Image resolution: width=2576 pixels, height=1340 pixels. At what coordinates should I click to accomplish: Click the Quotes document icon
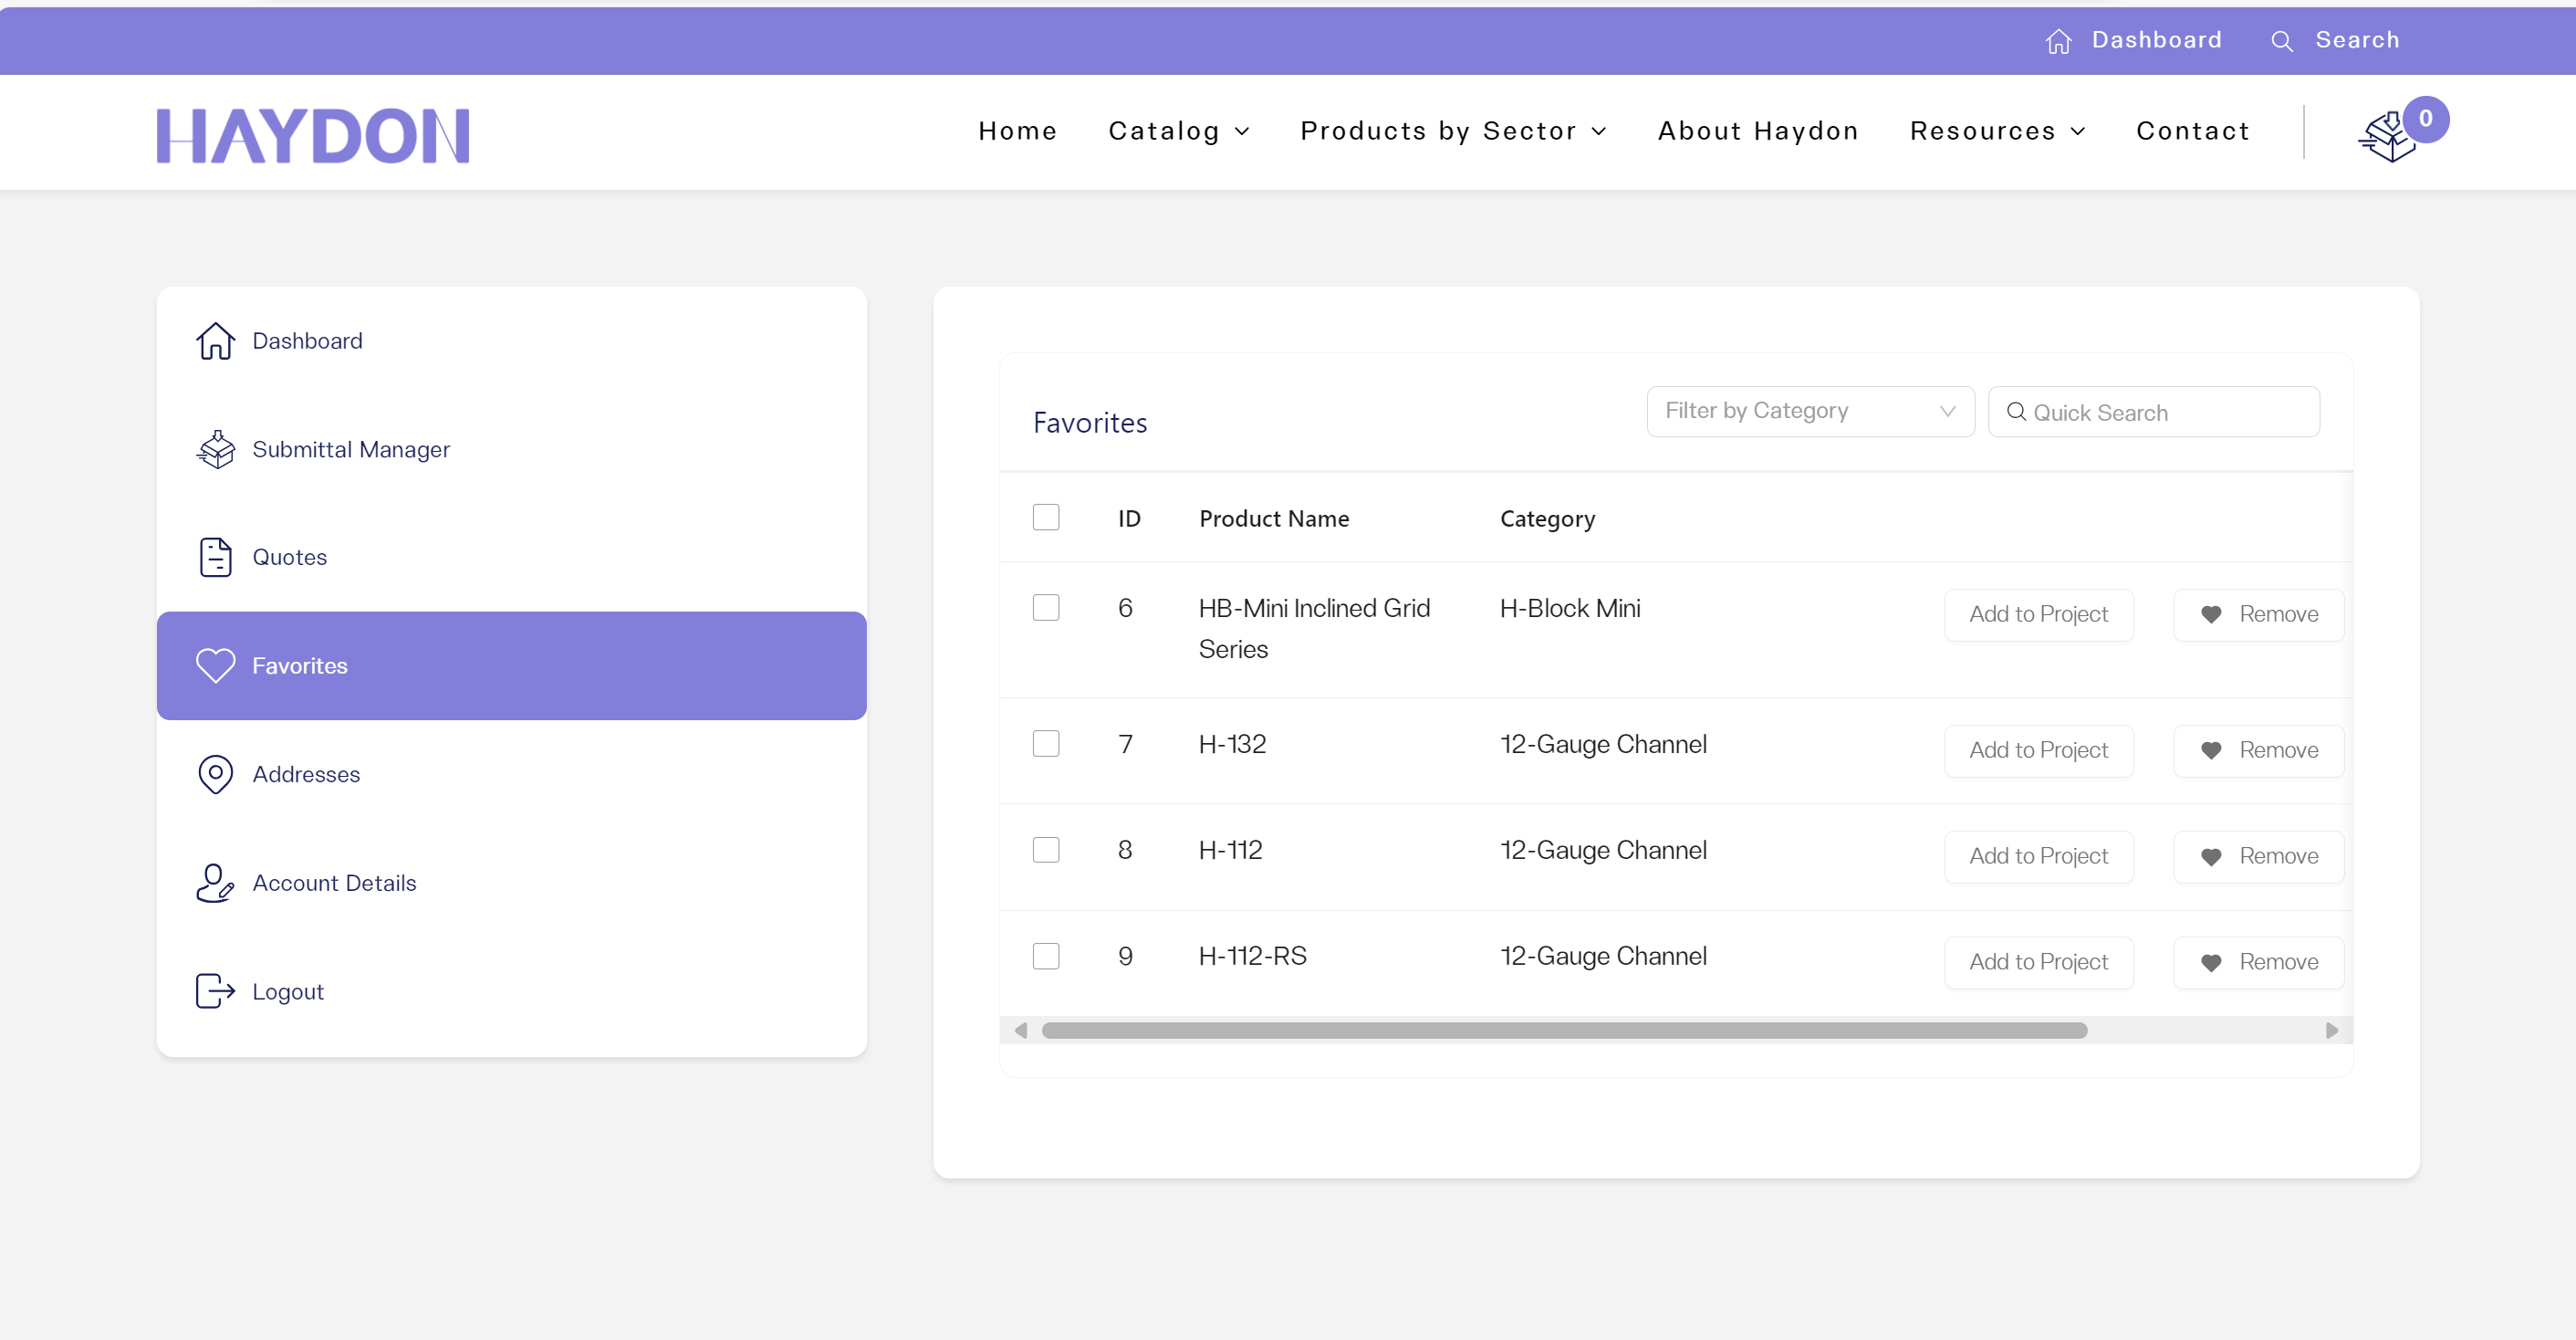point(215,557)
